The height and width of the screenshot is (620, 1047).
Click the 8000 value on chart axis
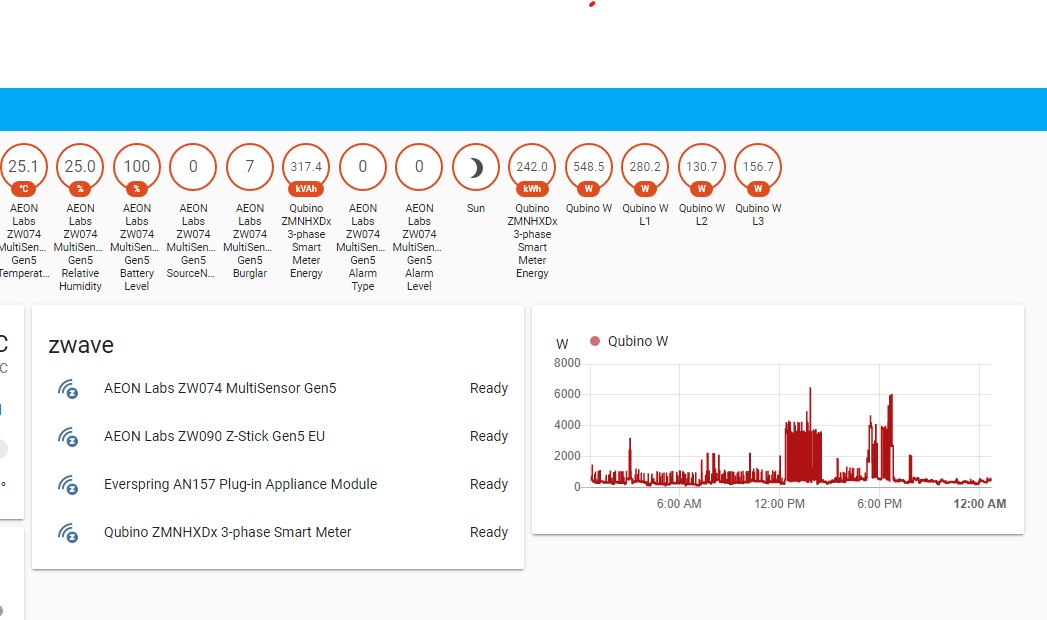click(567, 363)
